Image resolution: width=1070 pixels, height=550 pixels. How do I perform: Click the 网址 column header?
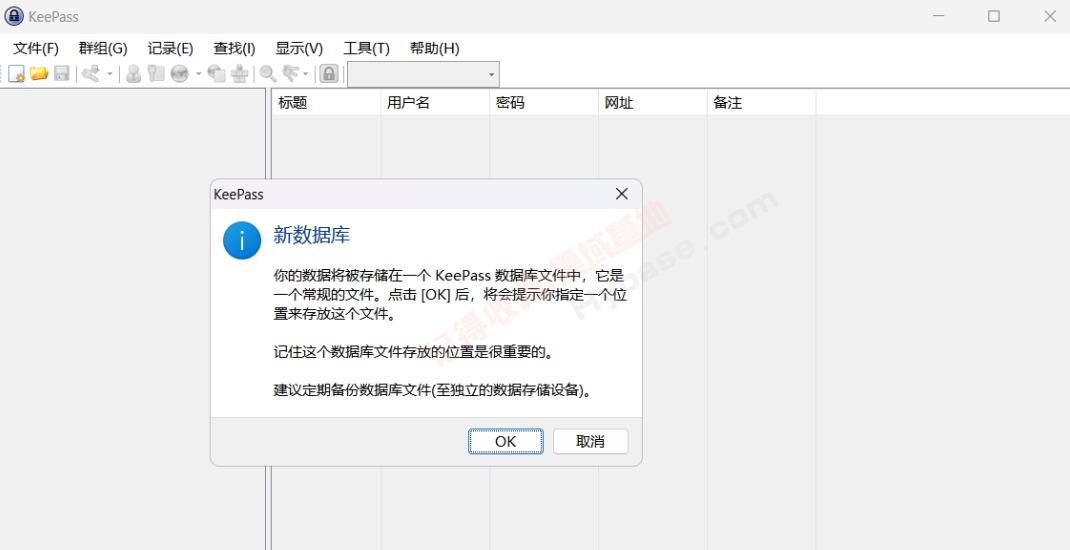653,102
